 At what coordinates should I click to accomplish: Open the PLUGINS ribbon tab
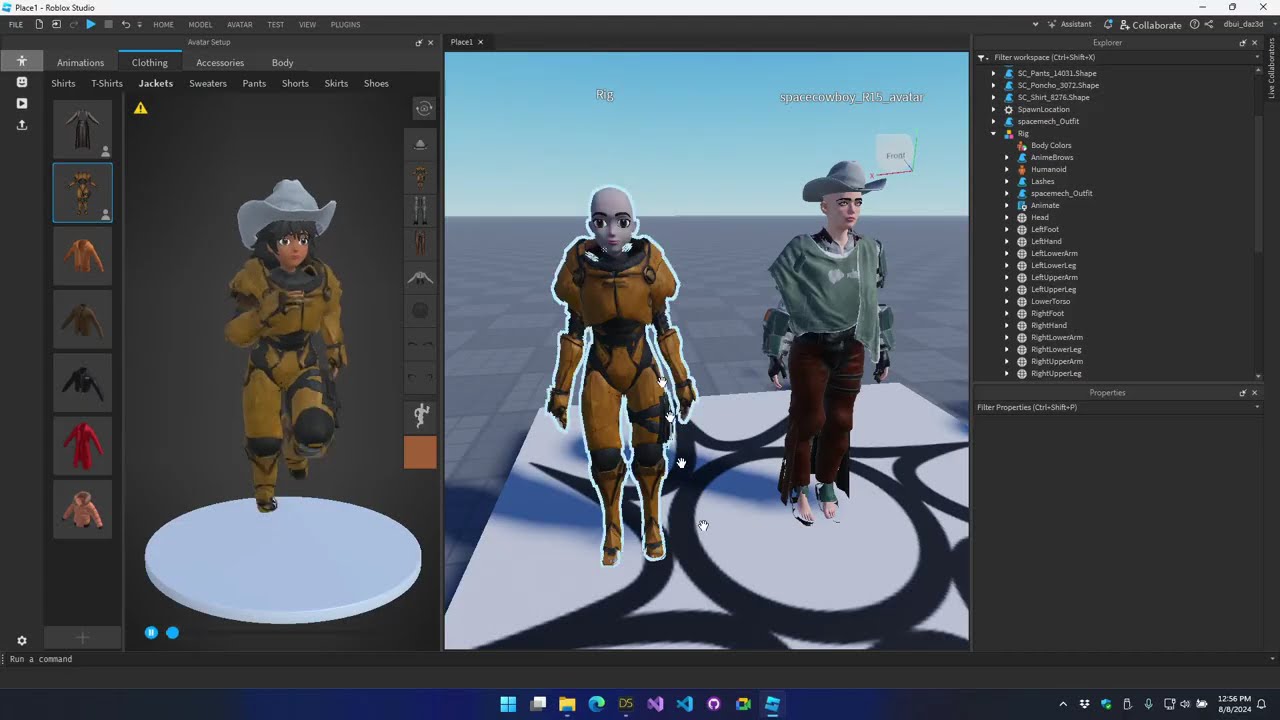pos(345,24)
